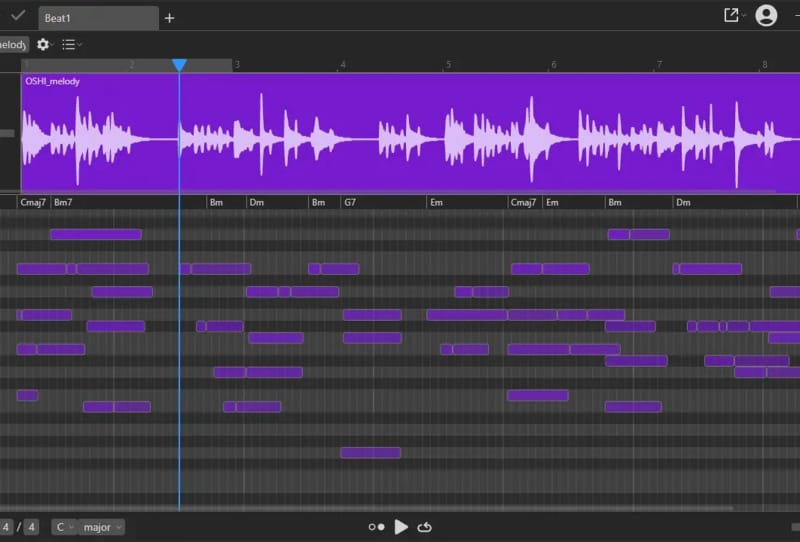Open the major scale dropdown
This screenshot has height=542, width=800.
102,527
